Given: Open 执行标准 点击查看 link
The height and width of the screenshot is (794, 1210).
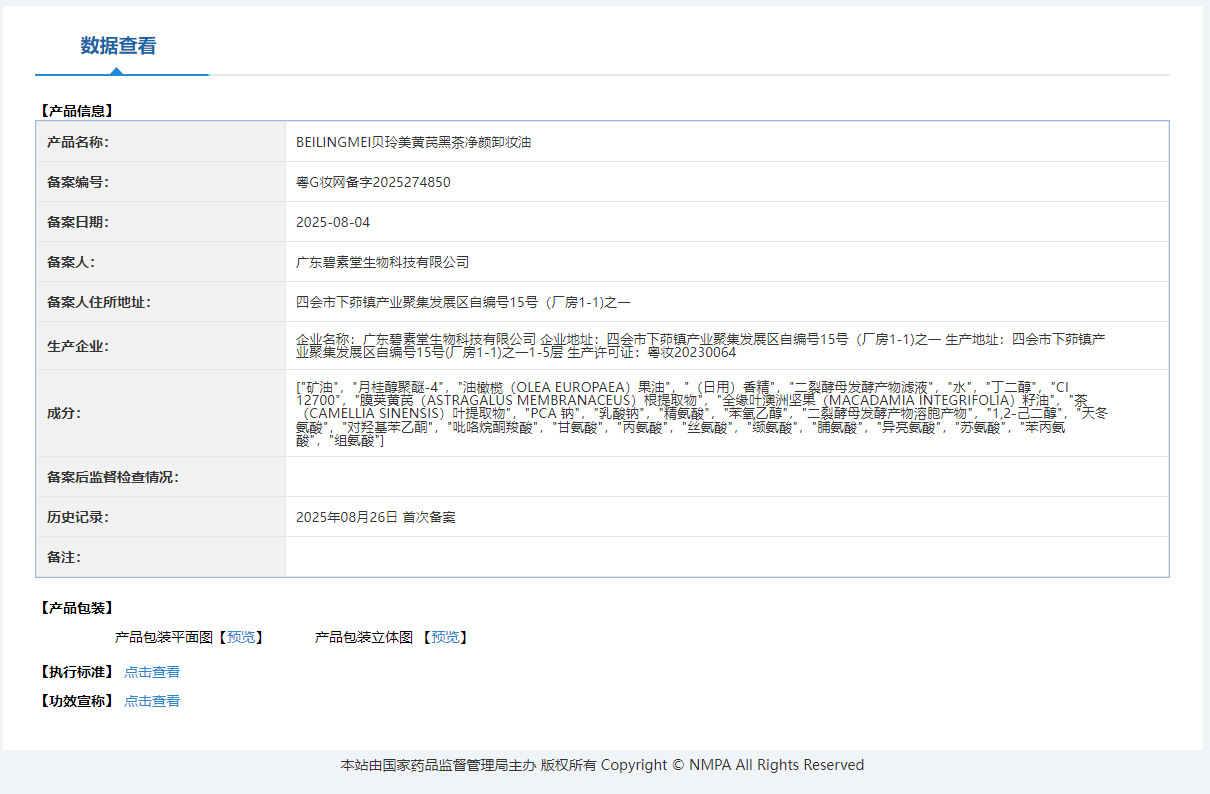Looking at the screenshot, I should (152, 672).
